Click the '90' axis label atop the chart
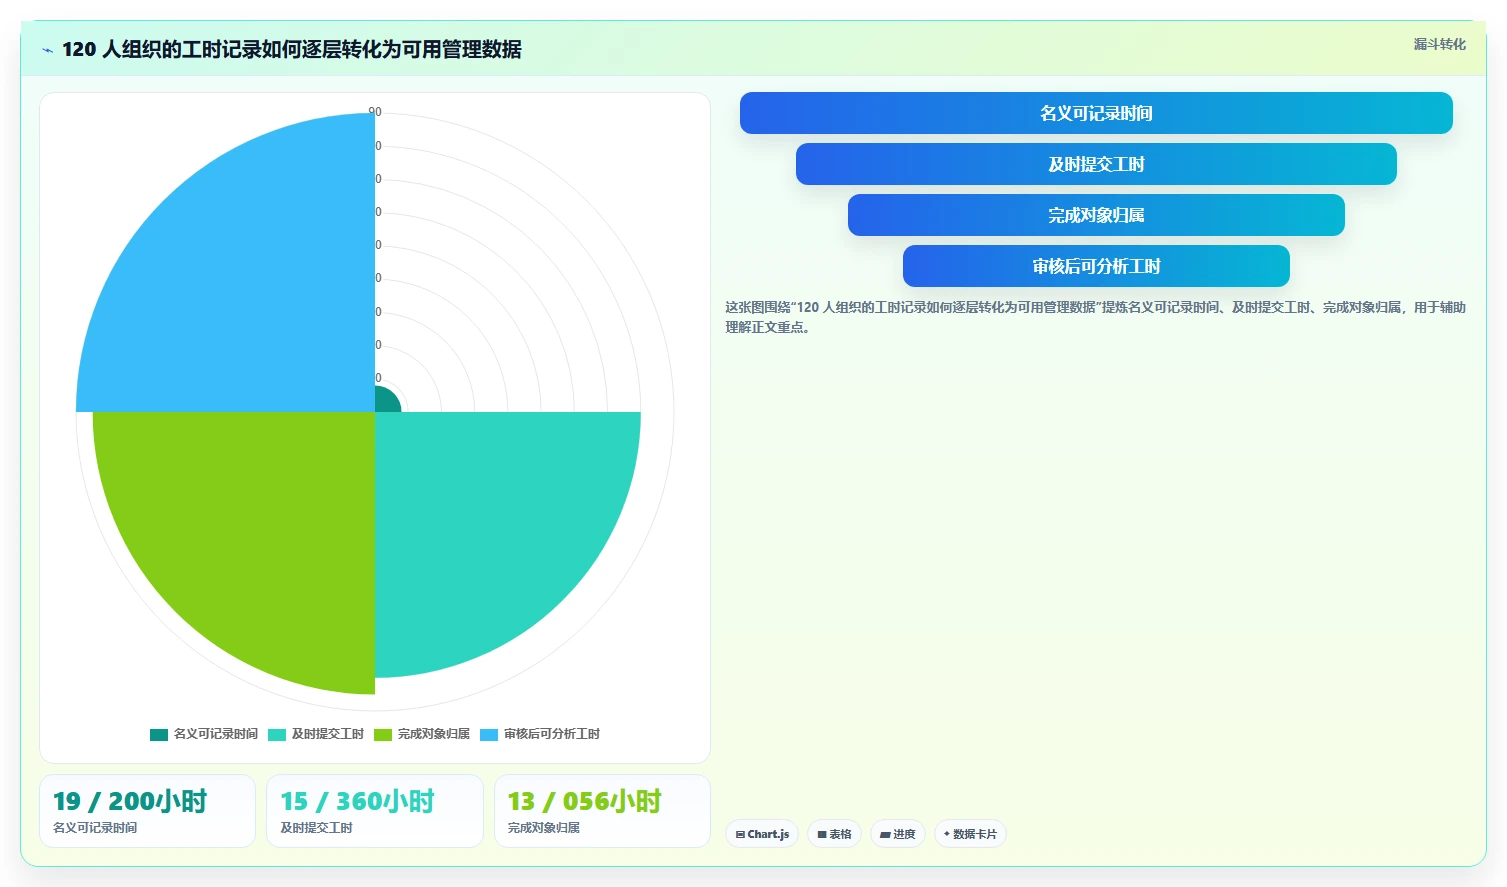The image size is (1507, 887). coord(375,112)
